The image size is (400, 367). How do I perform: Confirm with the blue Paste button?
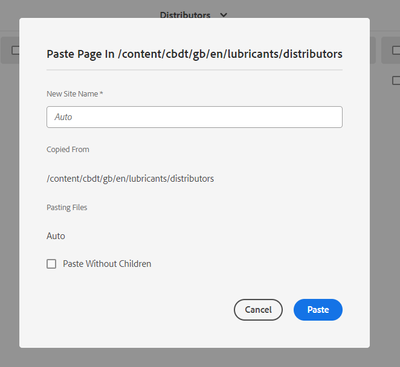click(x=318, y=310)
